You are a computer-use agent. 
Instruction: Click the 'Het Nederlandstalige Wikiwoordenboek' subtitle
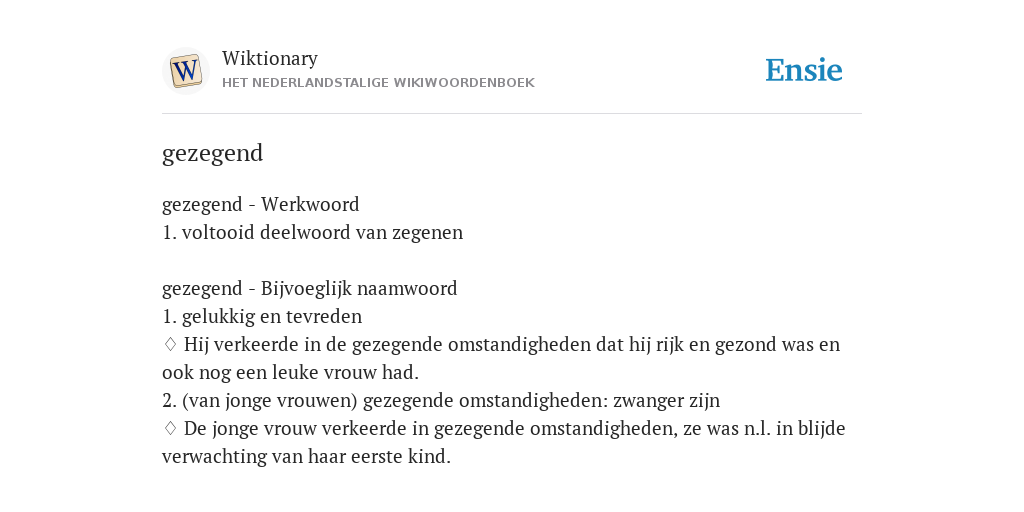point(378,83)
